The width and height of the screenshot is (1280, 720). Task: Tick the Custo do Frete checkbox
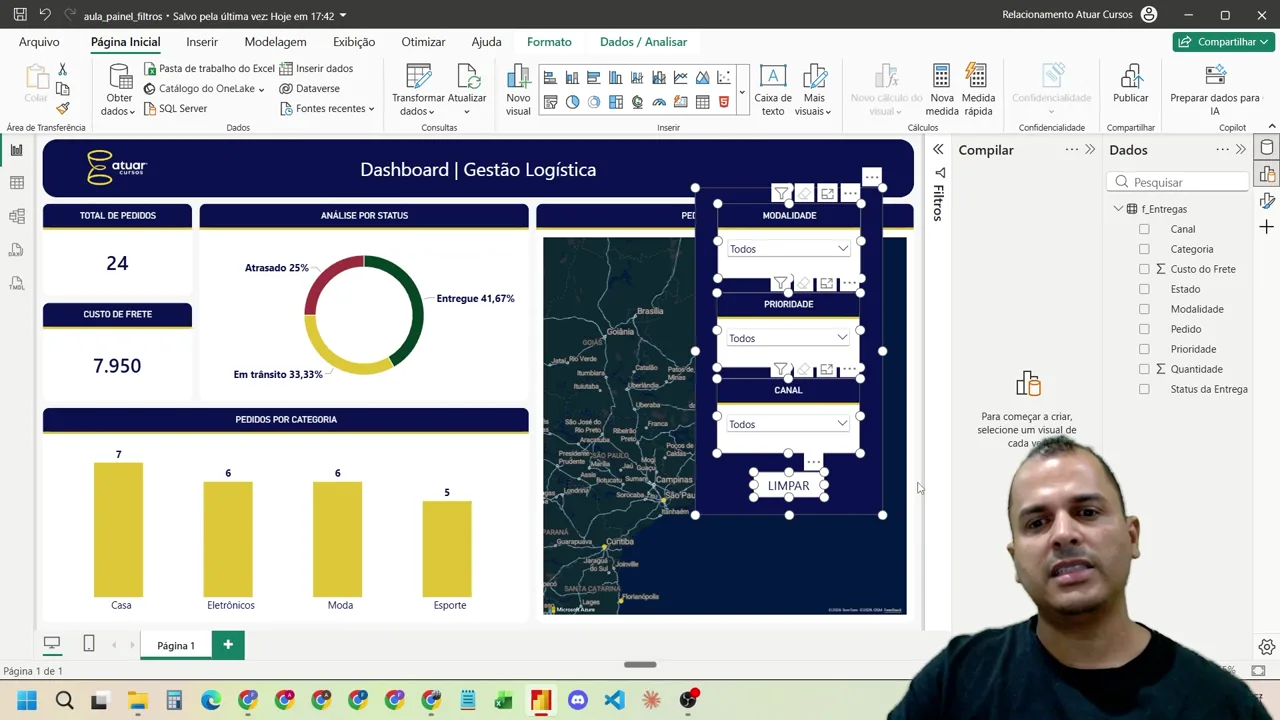pos(1144,269)
